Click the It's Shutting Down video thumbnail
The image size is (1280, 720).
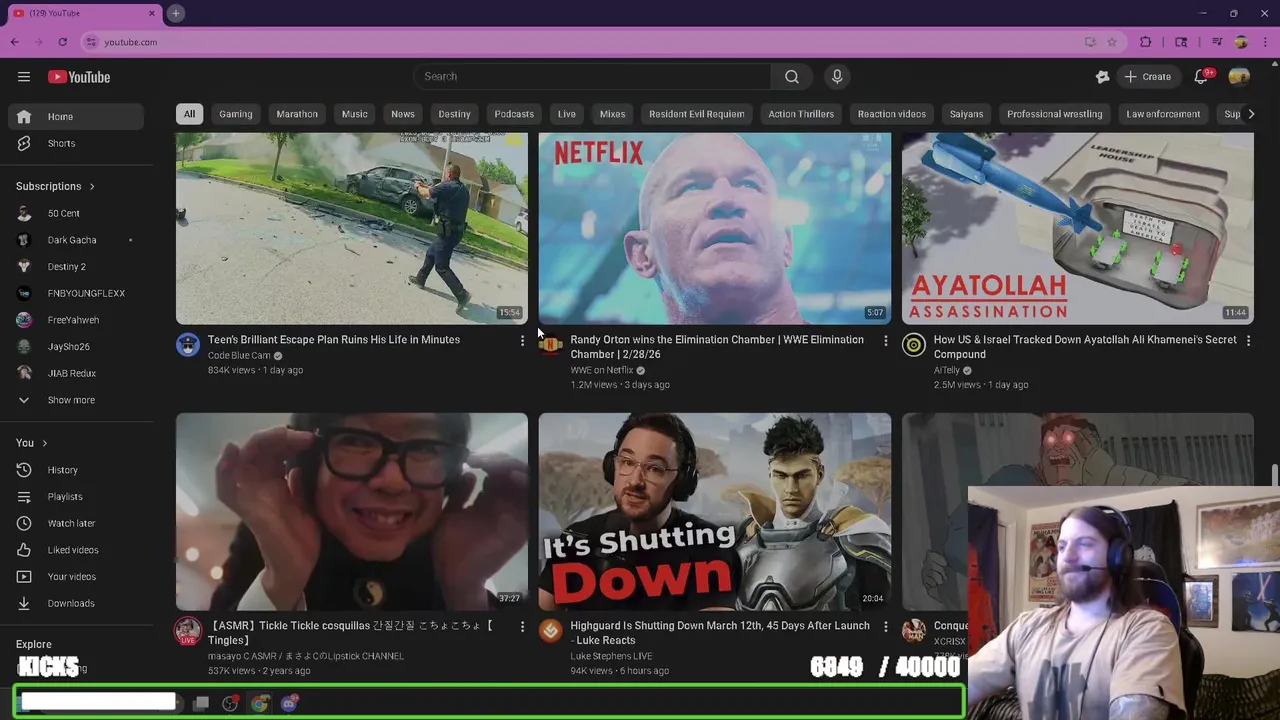[715, 511]
